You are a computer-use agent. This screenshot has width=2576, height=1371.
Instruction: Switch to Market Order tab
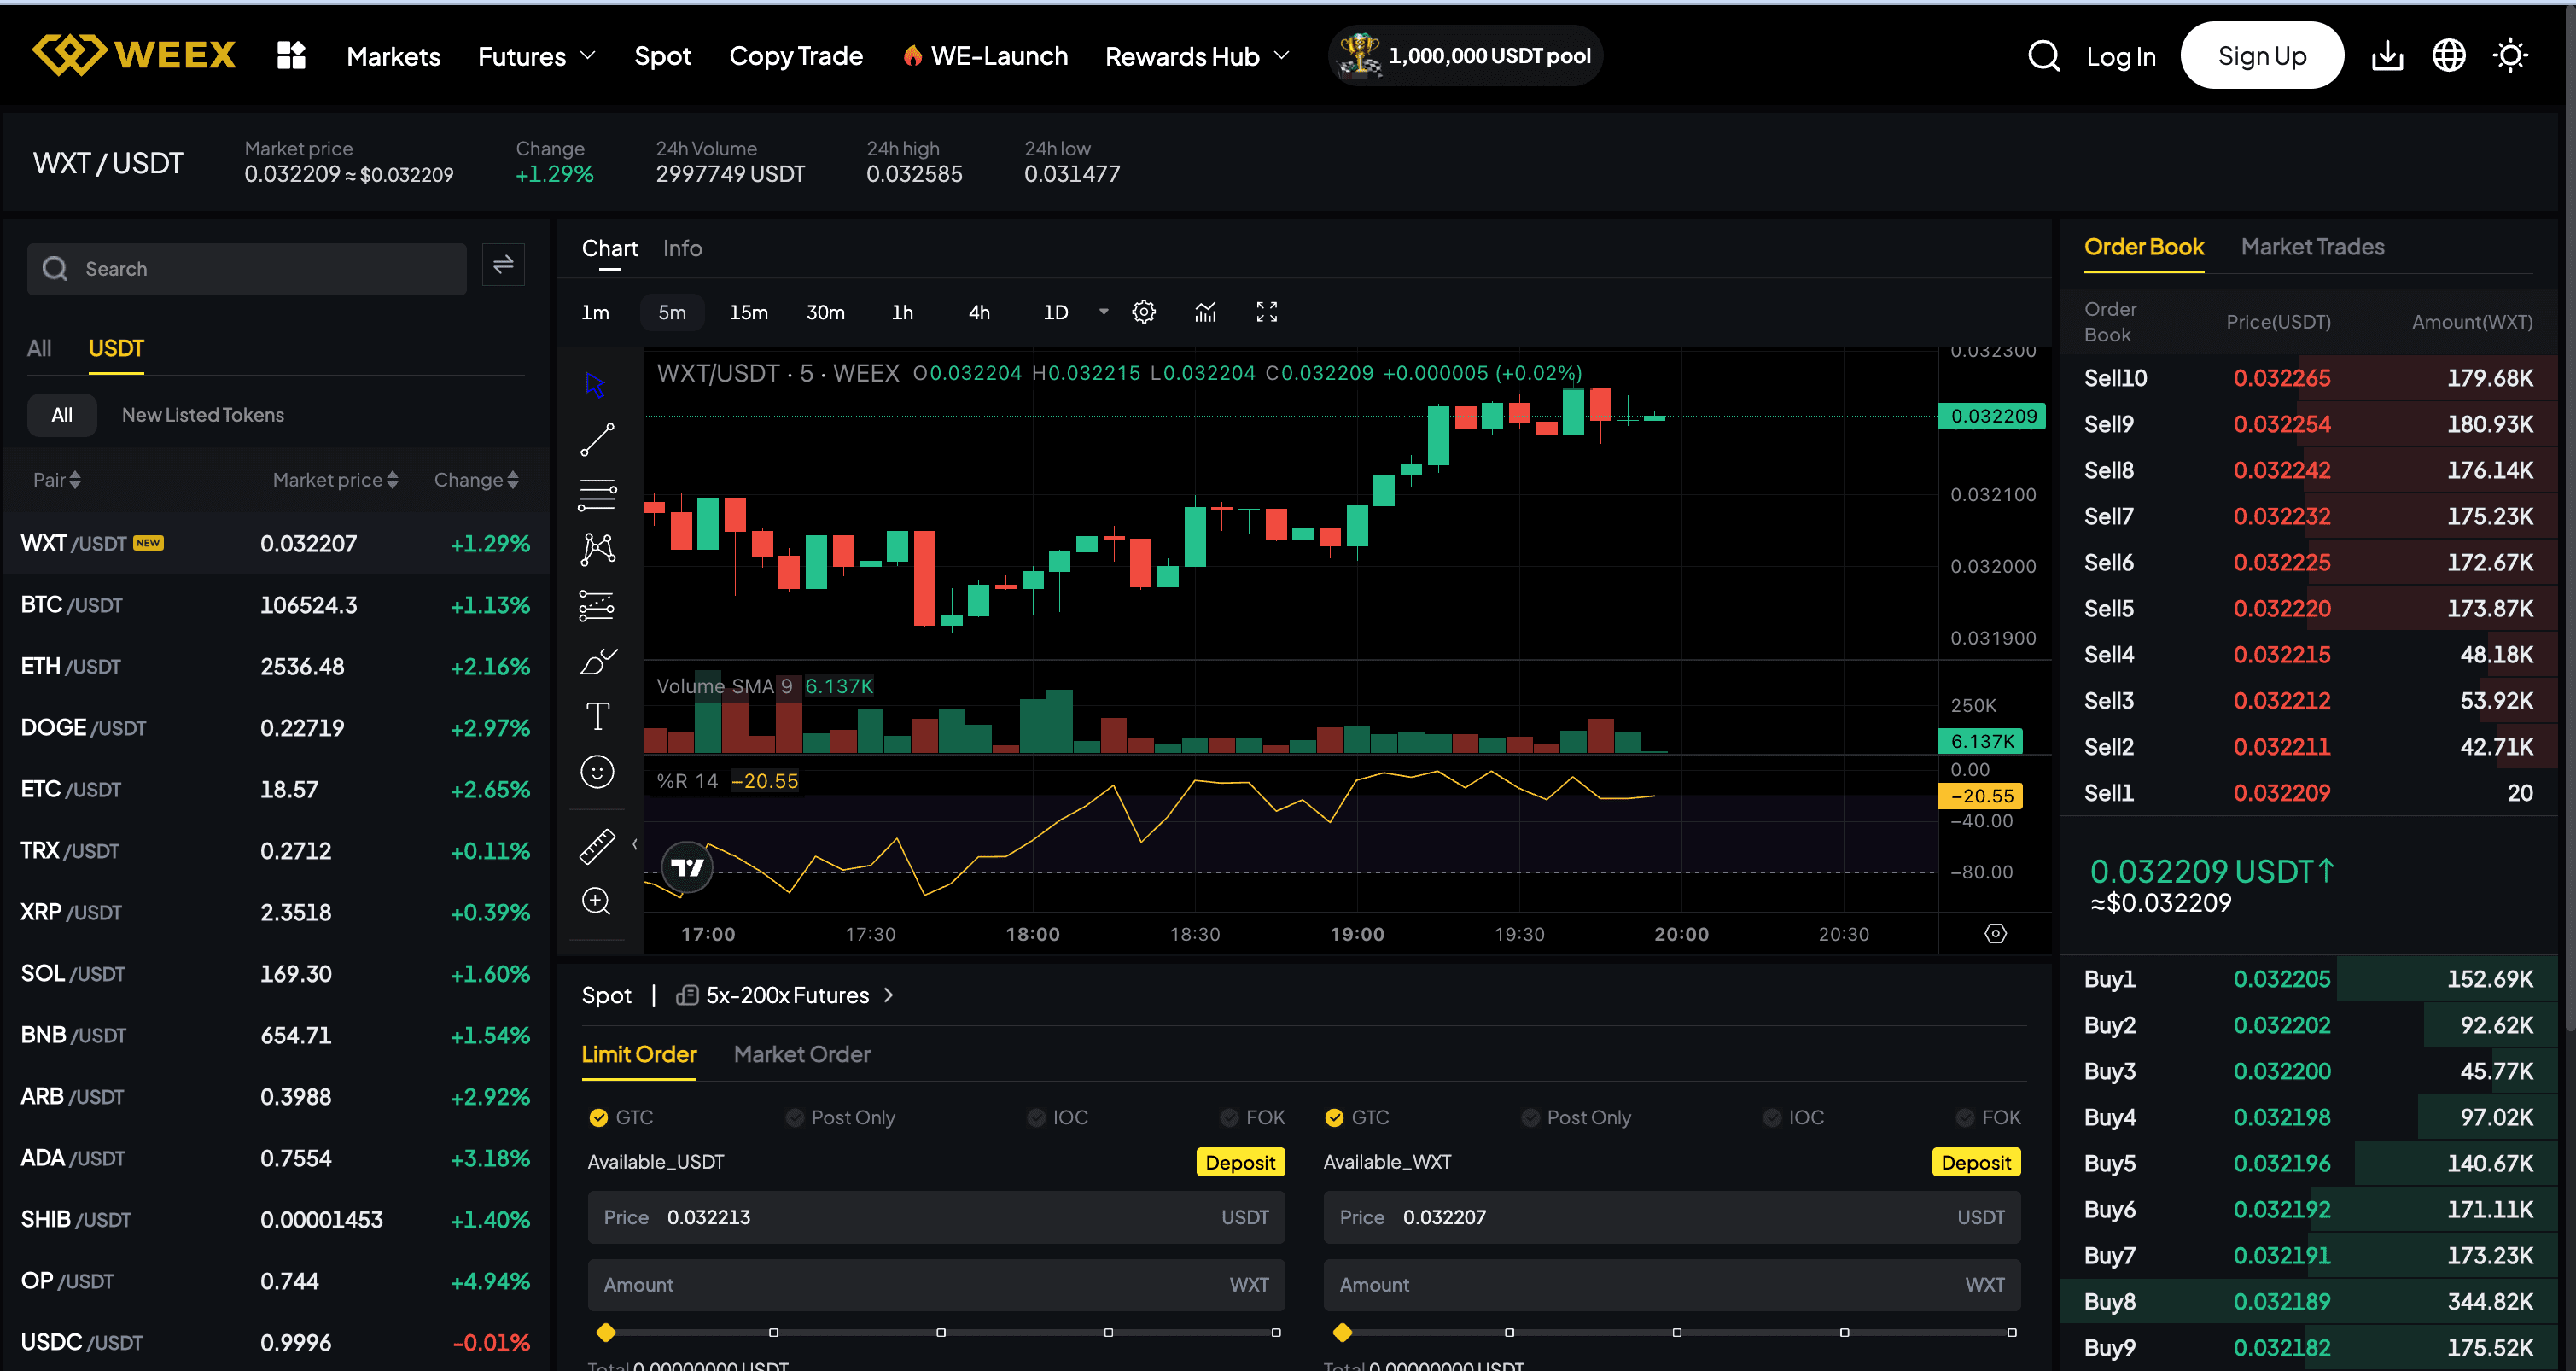[802, 1054]
